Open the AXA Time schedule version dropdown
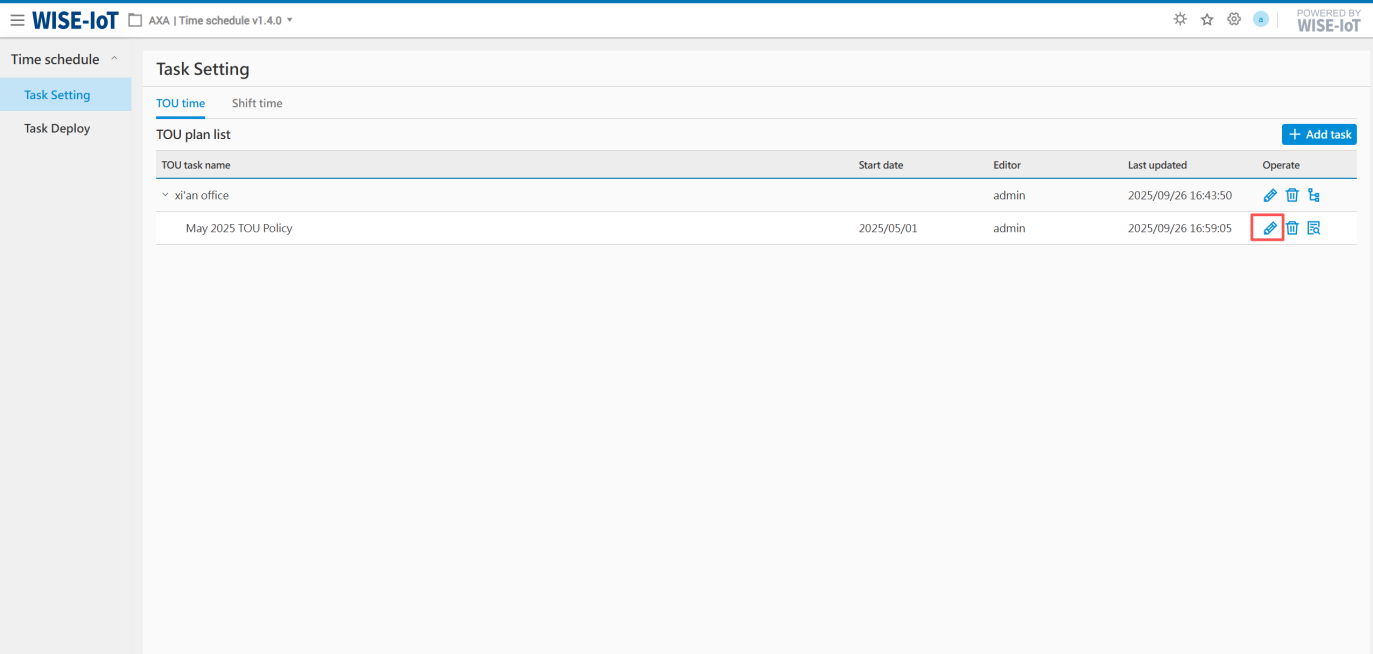The width and height of the screenshot is (1373, 654). 290,20
